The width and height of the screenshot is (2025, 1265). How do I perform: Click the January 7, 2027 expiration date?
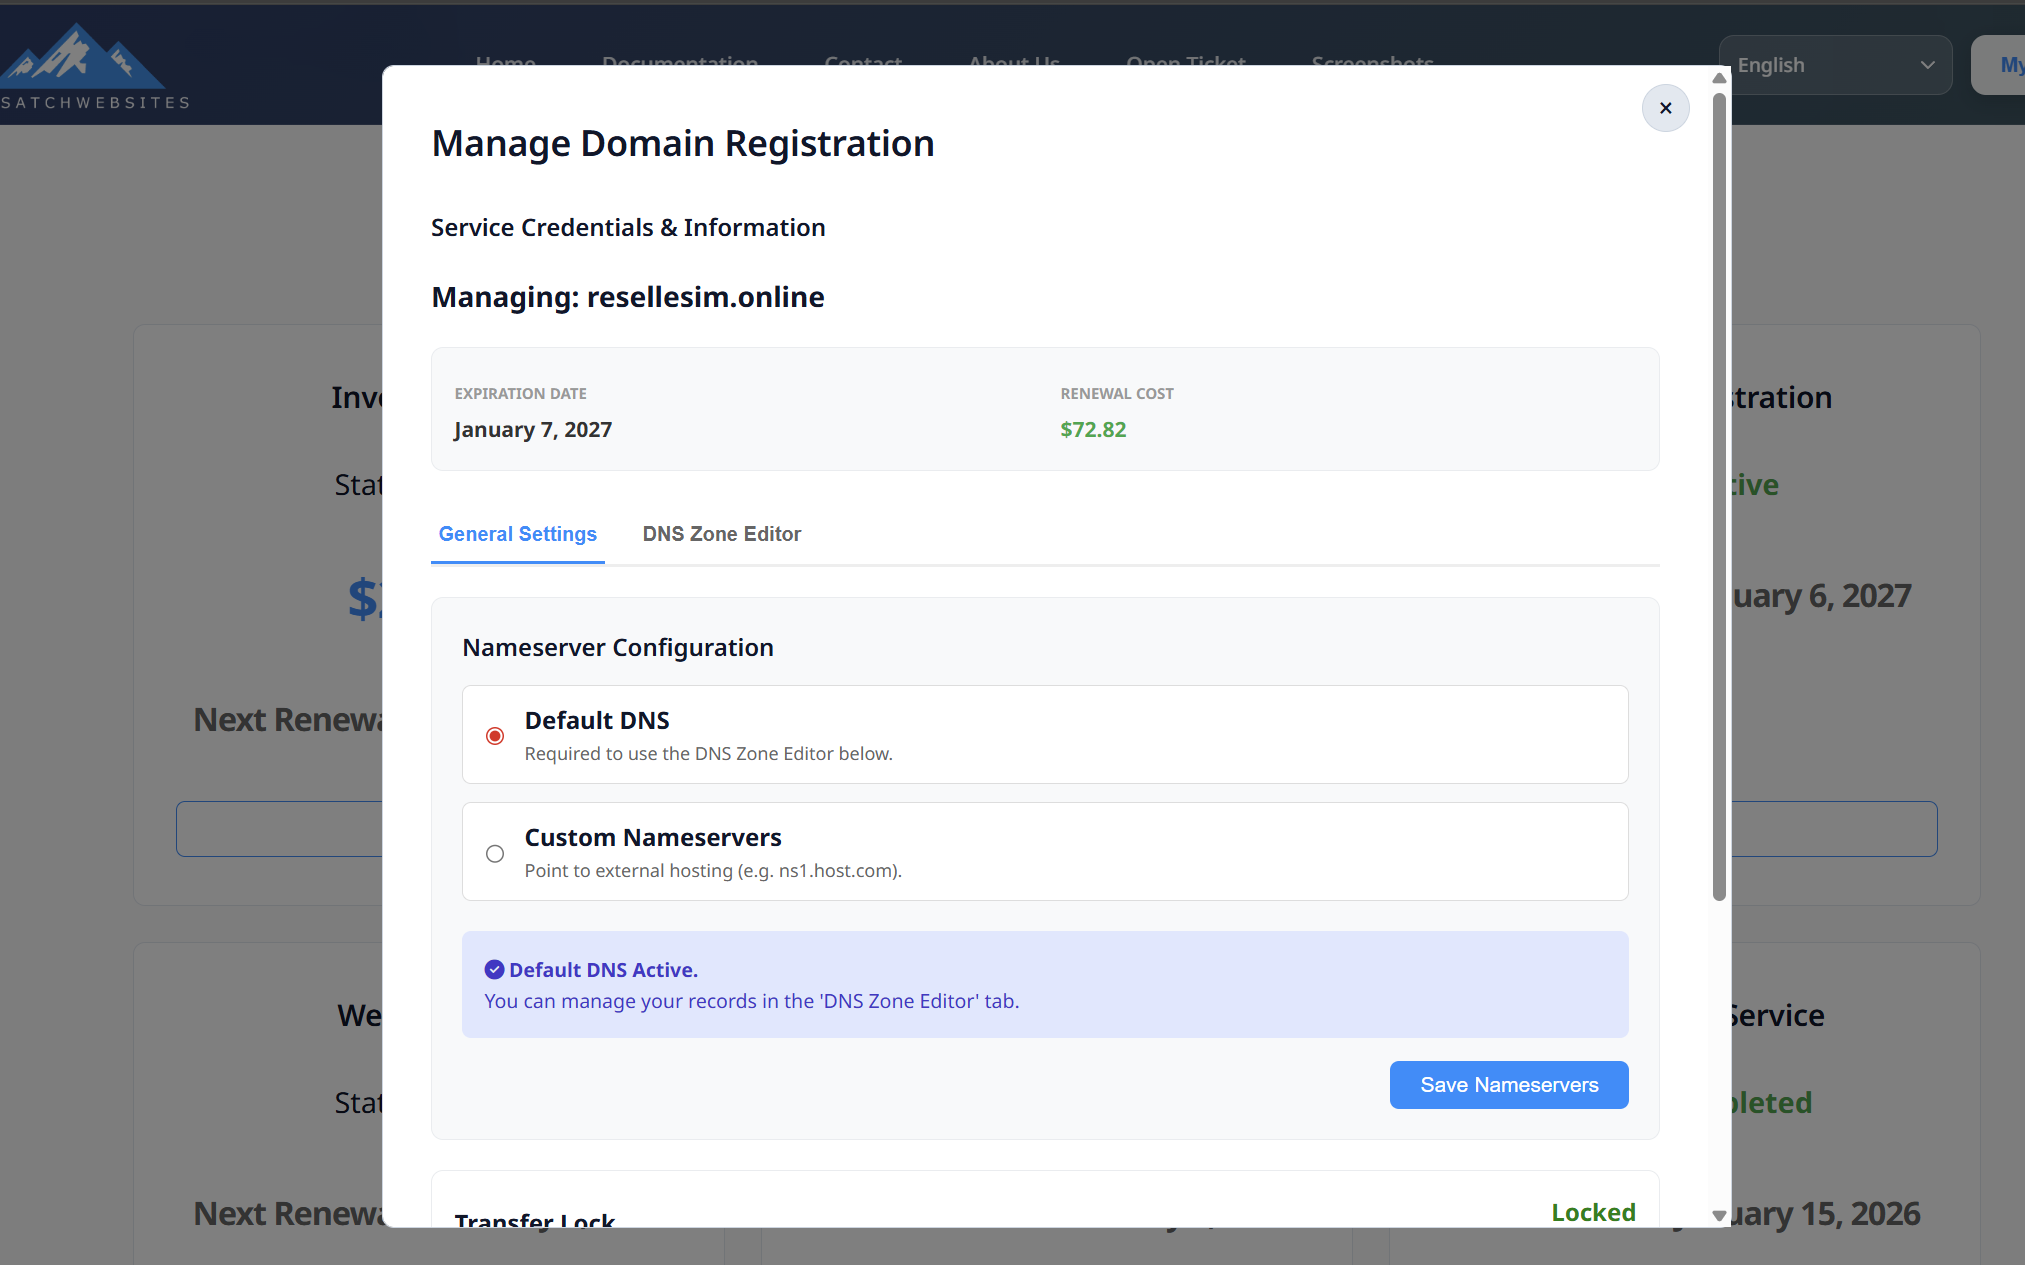point(533,429)
